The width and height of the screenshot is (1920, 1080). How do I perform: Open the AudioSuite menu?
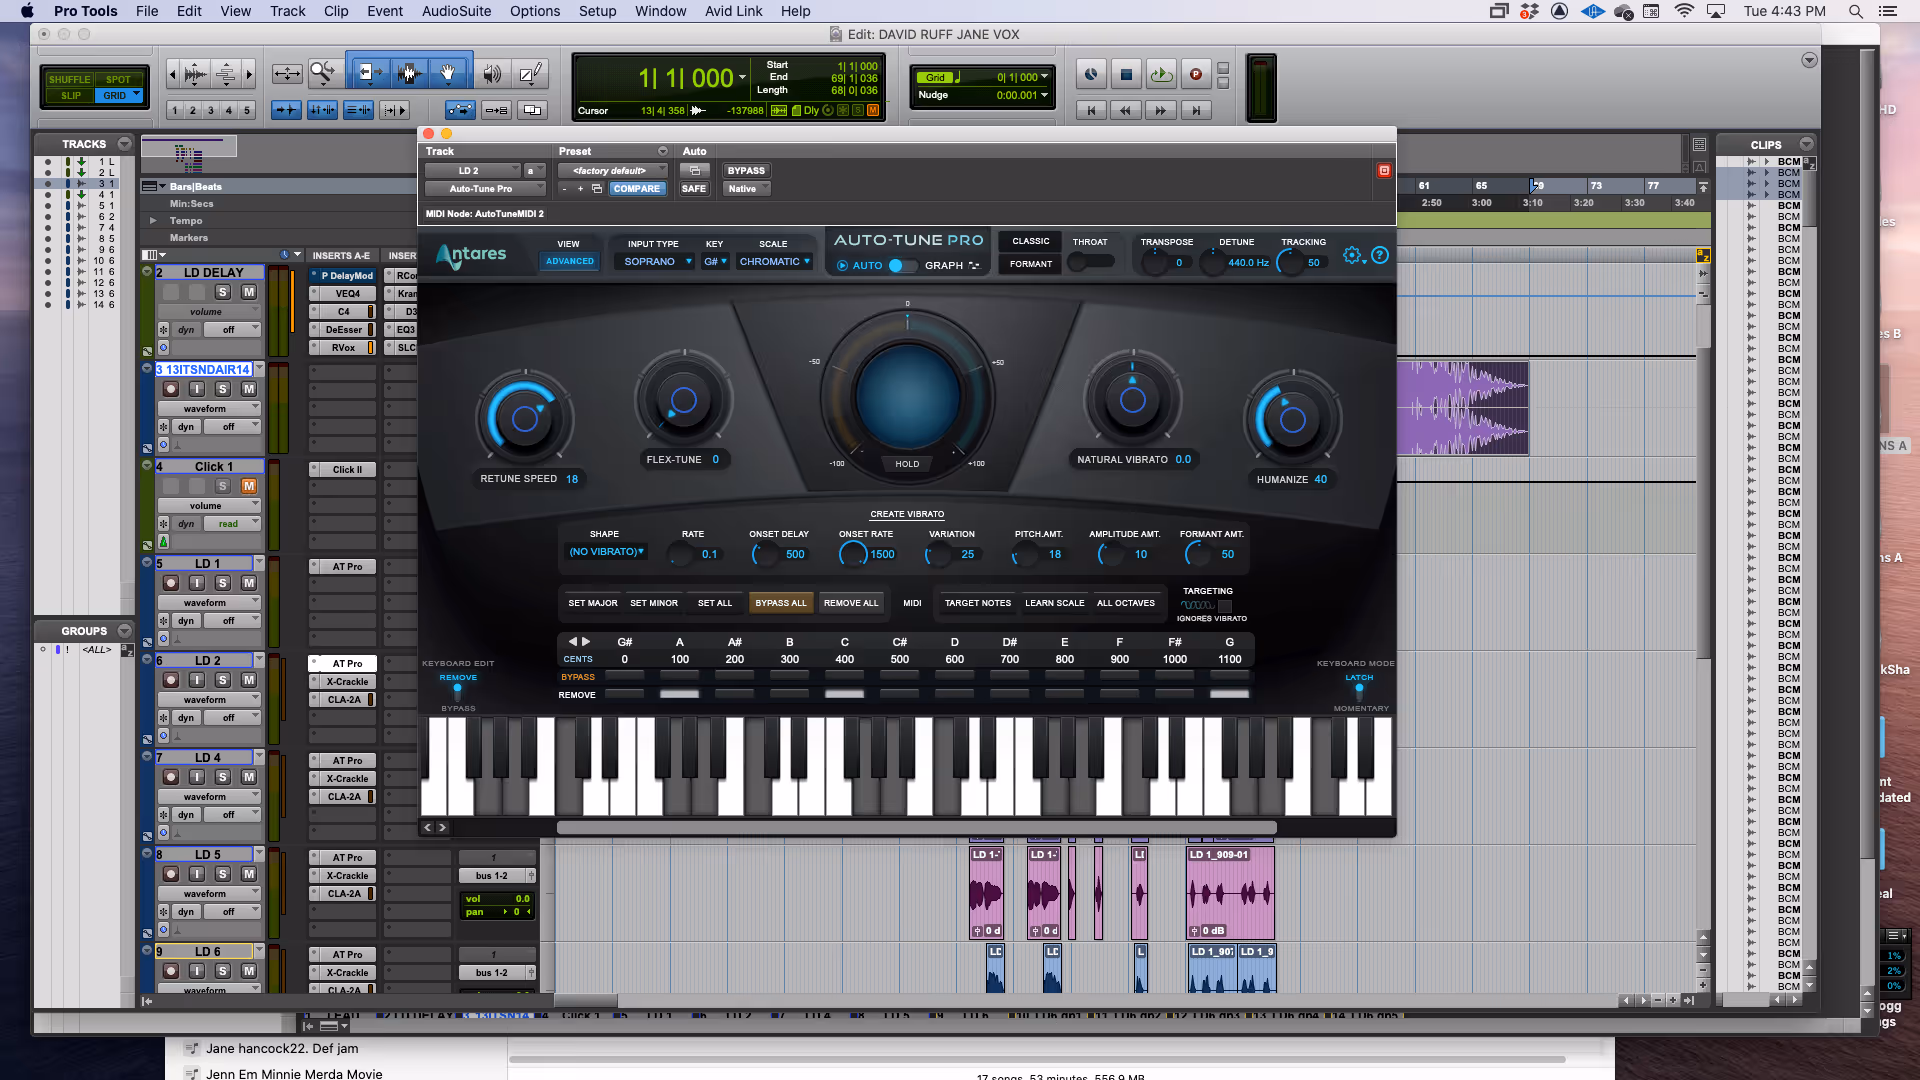coord(456,11)
